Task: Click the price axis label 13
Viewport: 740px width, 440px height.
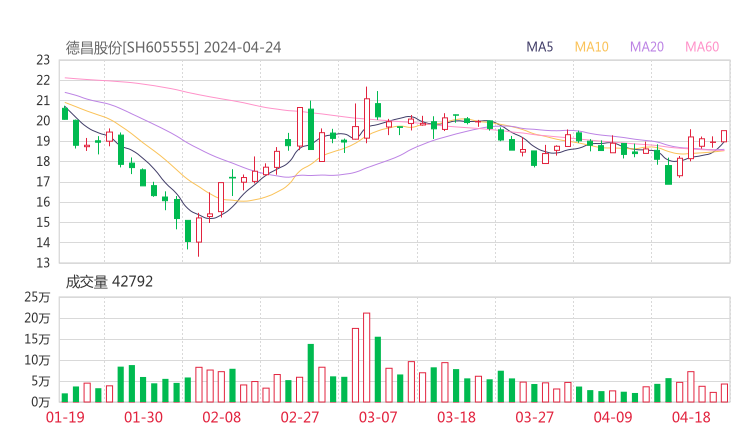Action: [x=43, y=263]
